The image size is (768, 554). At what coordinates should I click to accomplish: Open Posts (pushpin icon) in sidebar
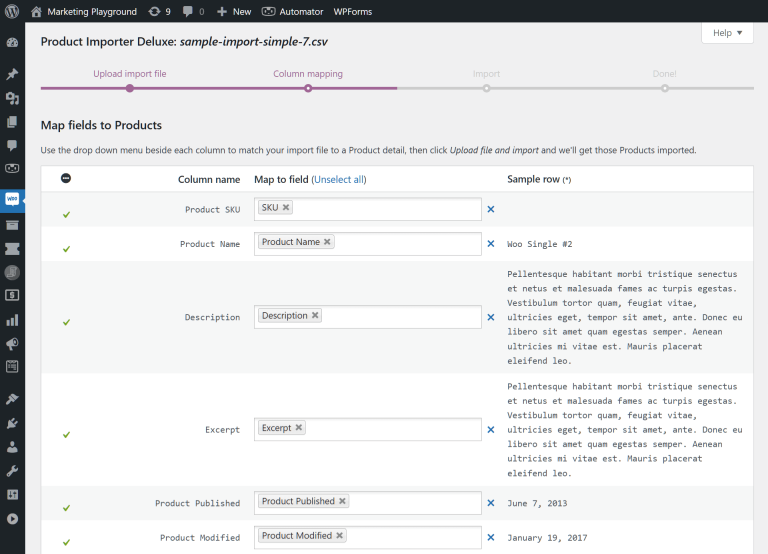click(12, 74)
